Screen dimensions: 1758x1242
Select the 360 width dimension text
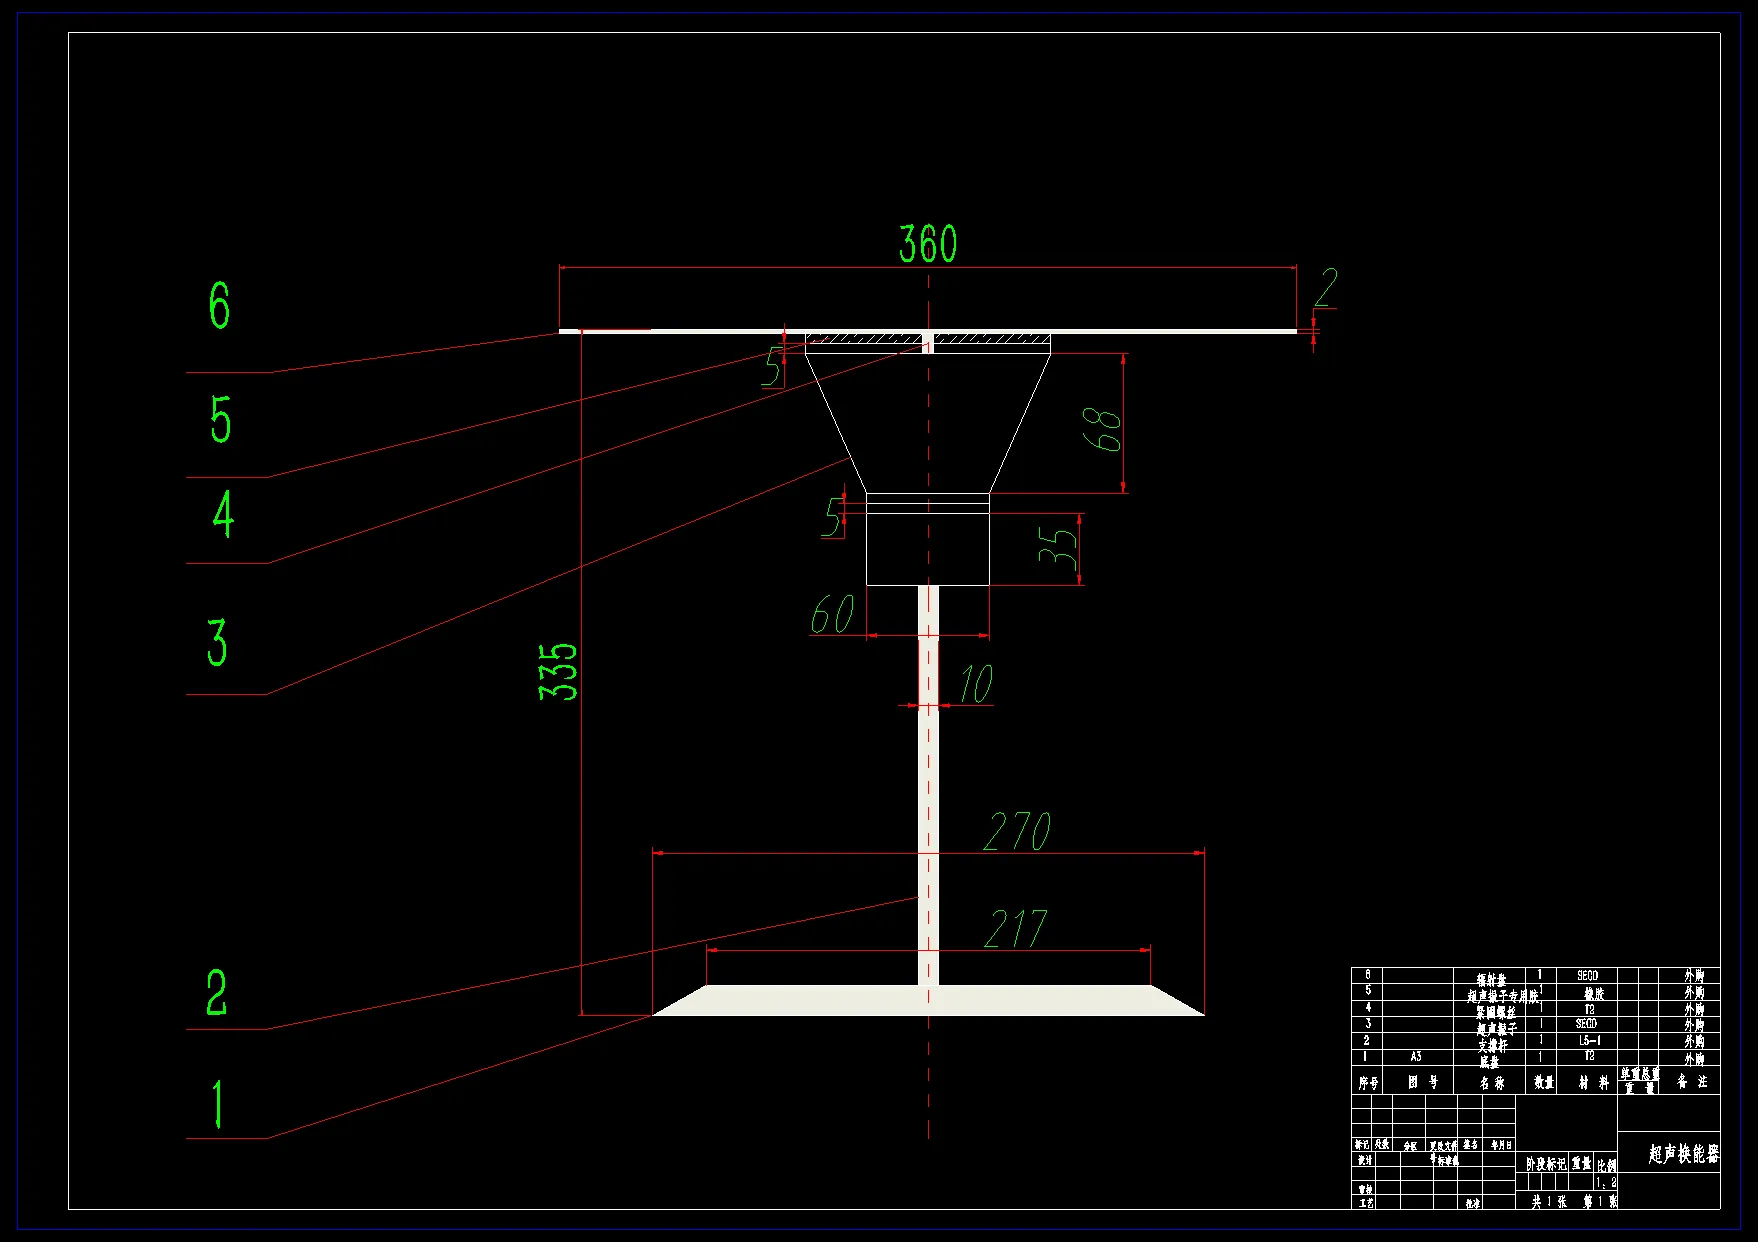coord(928,244)
